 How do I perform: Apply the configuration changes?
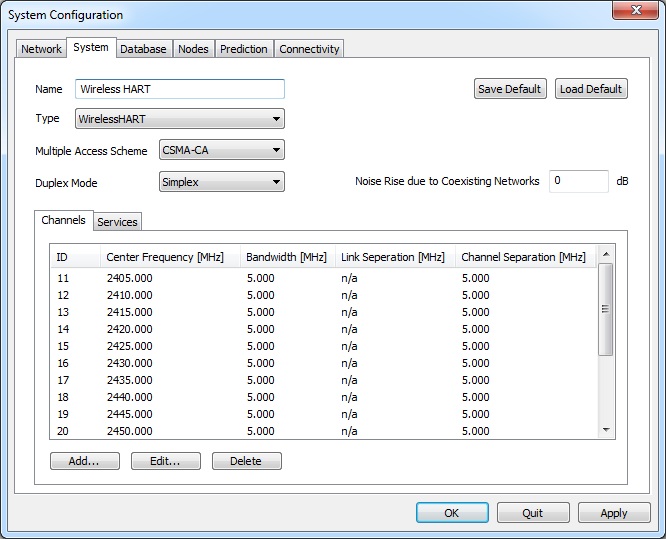tap(613, 513)
